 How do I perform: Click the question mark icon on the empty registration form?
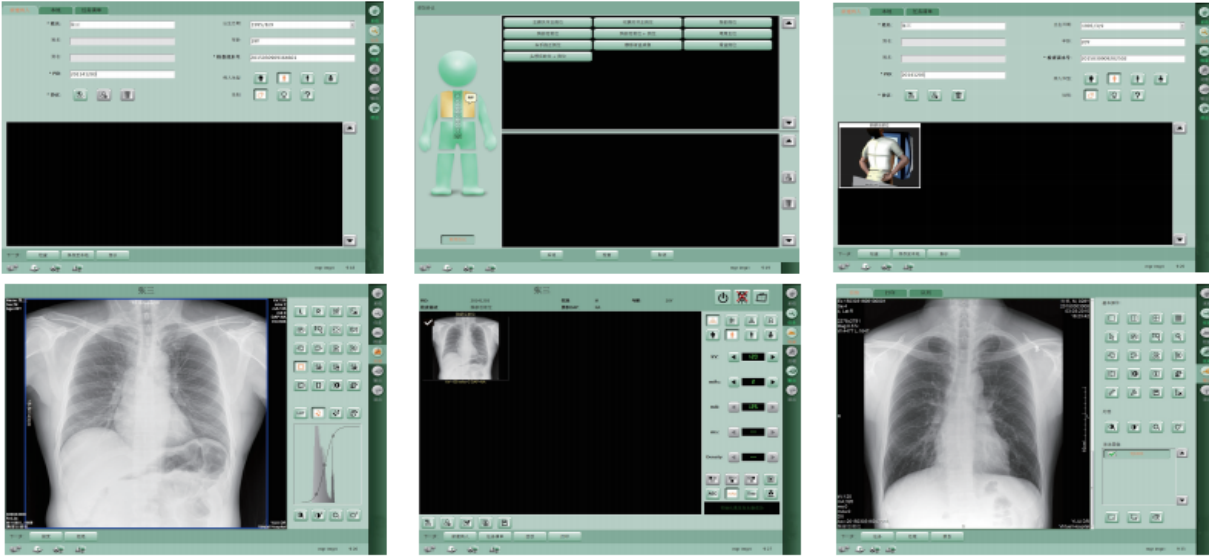307,95
